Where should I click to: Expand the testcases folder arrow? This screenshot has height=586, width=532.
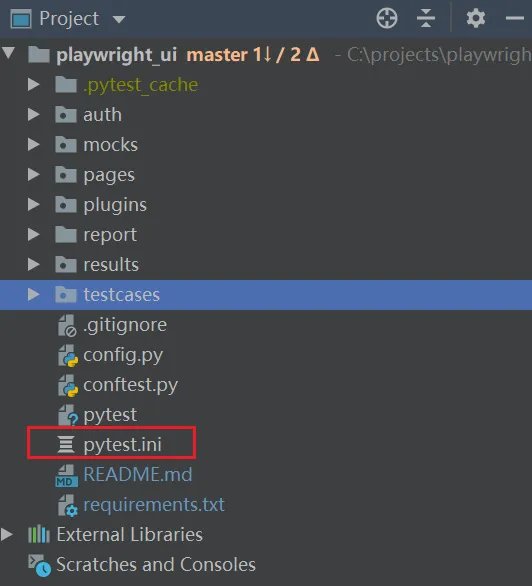click(34, 294)
